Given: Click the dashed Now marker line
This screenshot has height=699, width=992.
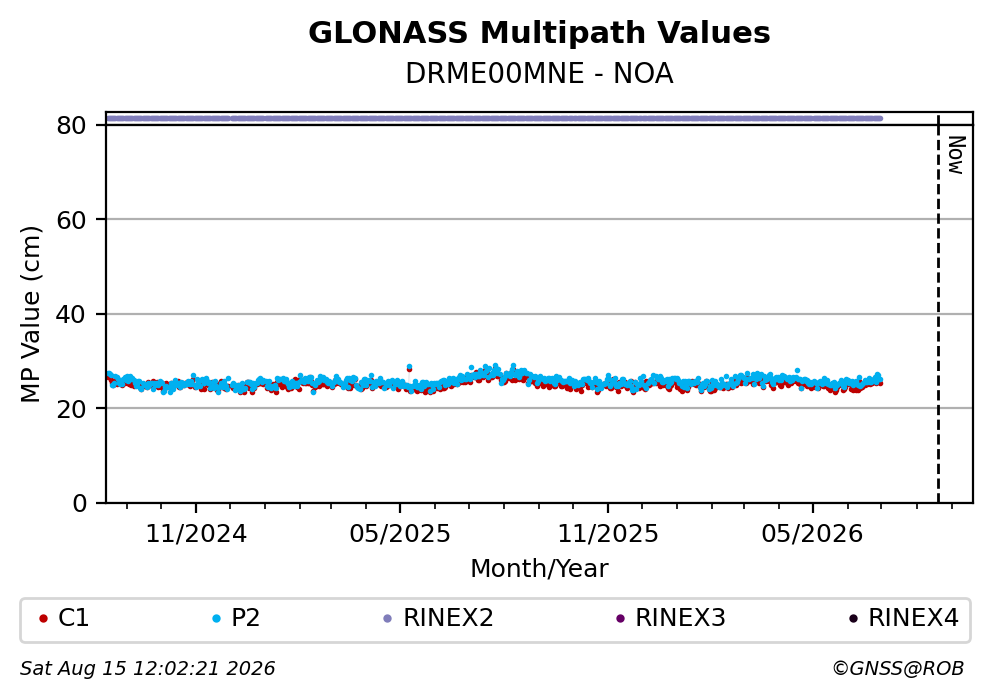Looking at the screenshot, I should click(x=938, y=309).
